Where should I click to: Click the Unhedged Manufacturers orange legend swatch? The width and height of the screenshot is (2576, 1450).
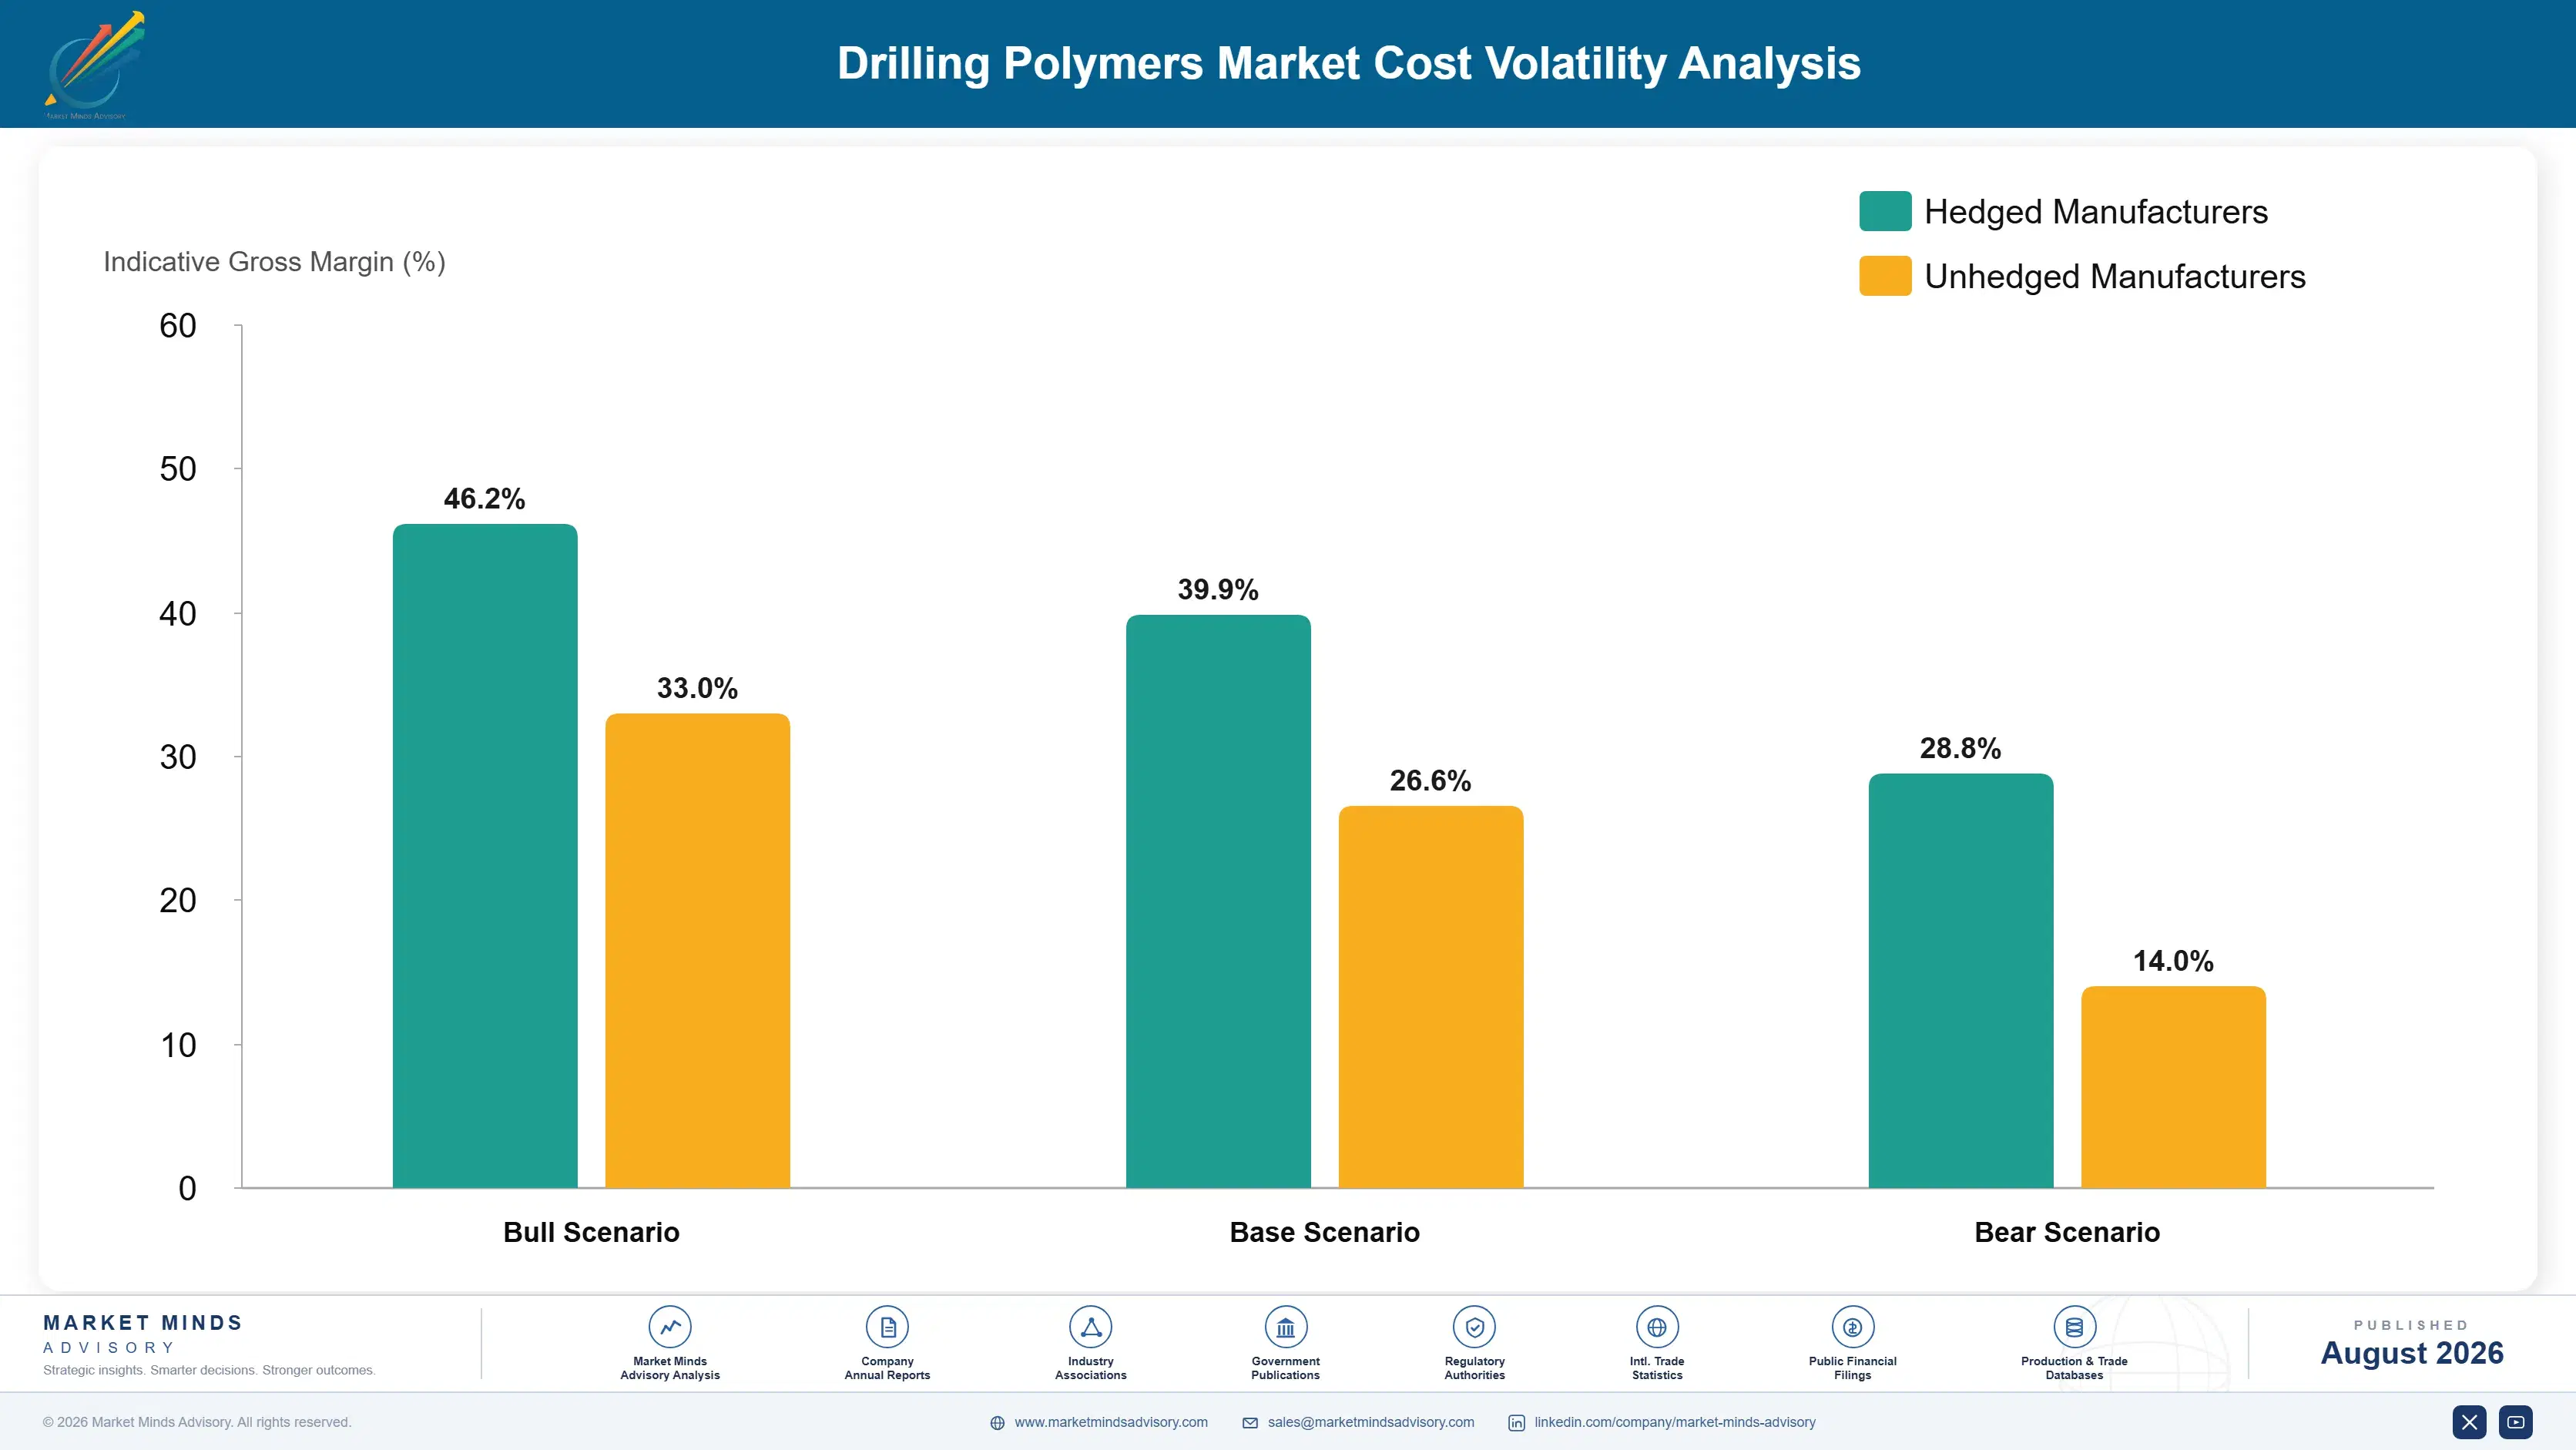click(1885, 276)
